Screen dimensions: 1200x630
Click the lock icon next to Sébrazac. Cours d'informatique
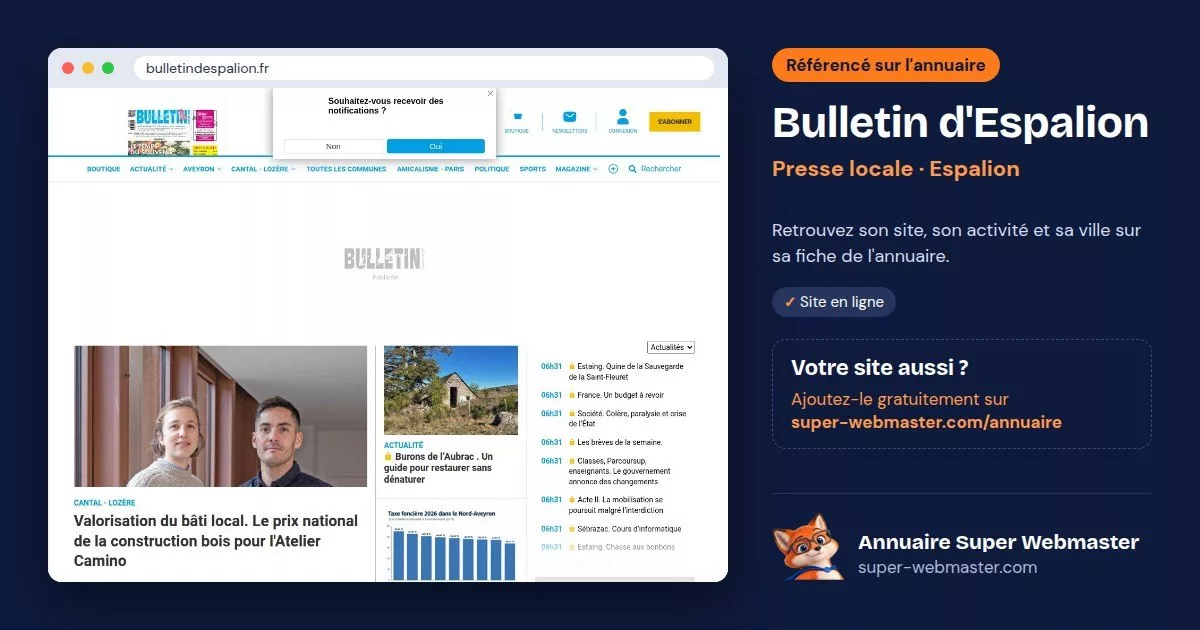(572, 529)
